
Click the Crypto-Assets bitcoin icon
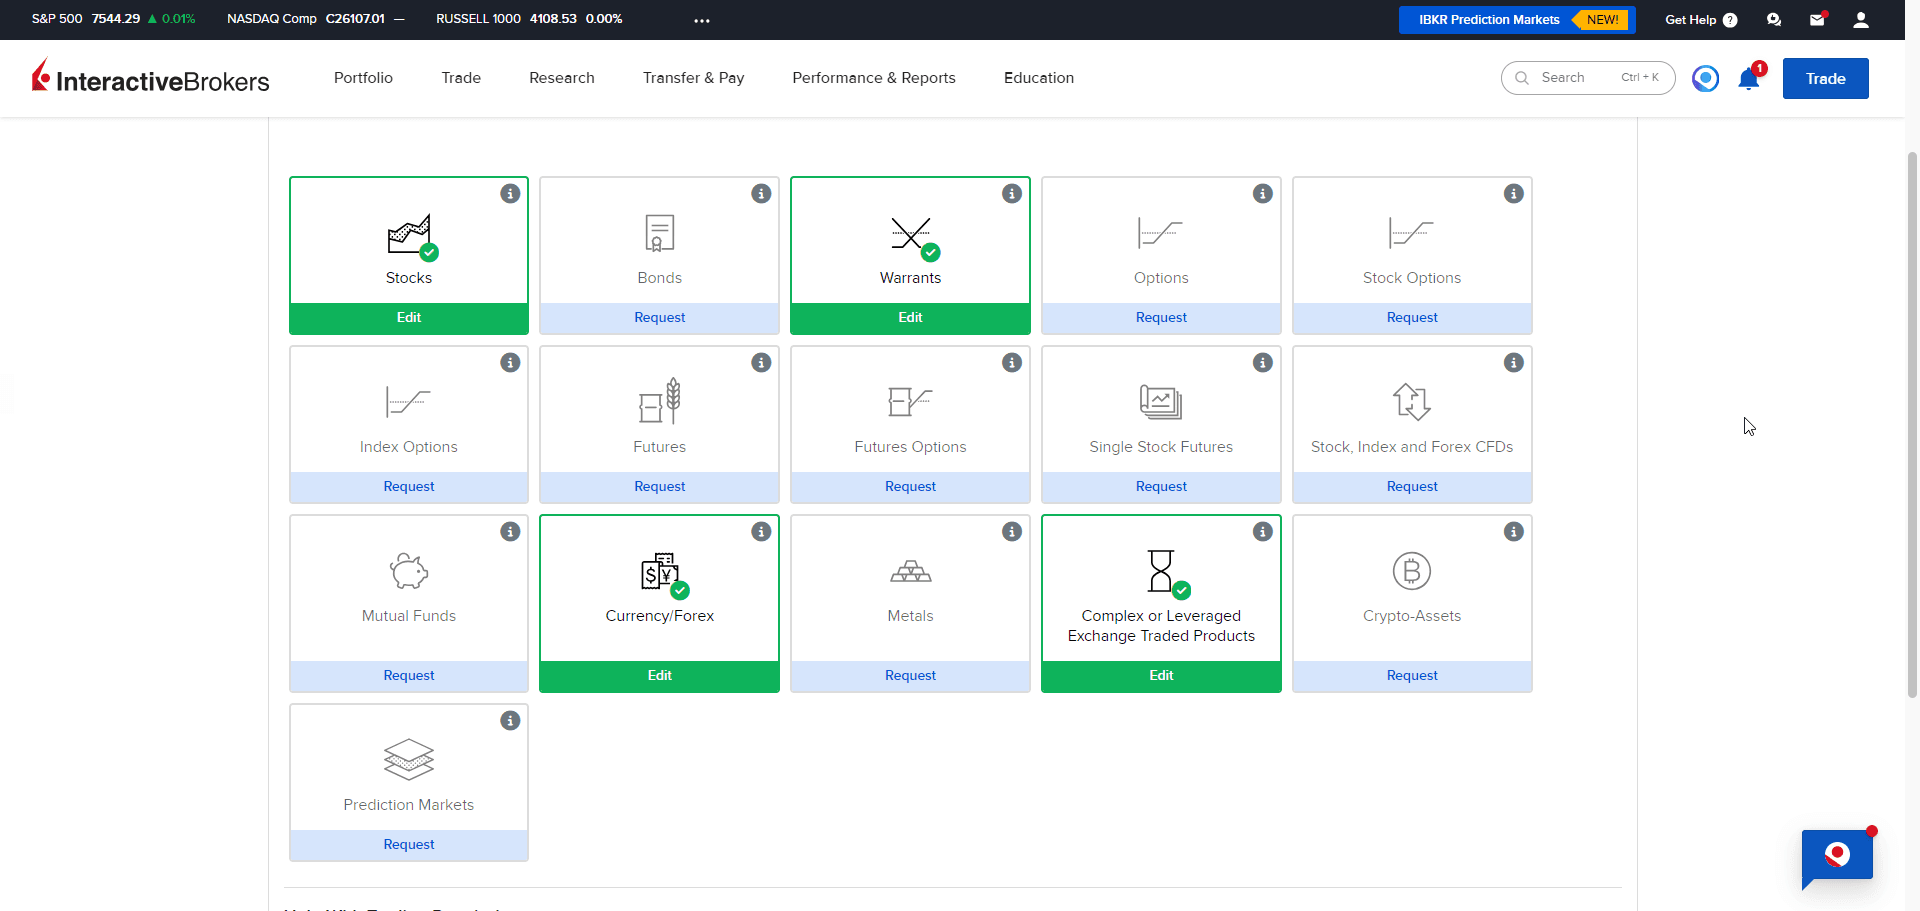point(1412,571)
